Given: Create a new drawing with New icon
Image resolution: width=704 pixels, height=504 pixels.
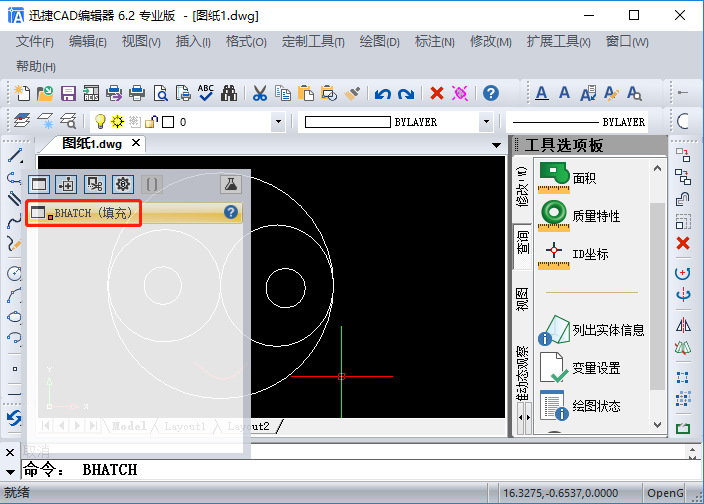Looking at the screenshot, I should click(x=22, y=93).
